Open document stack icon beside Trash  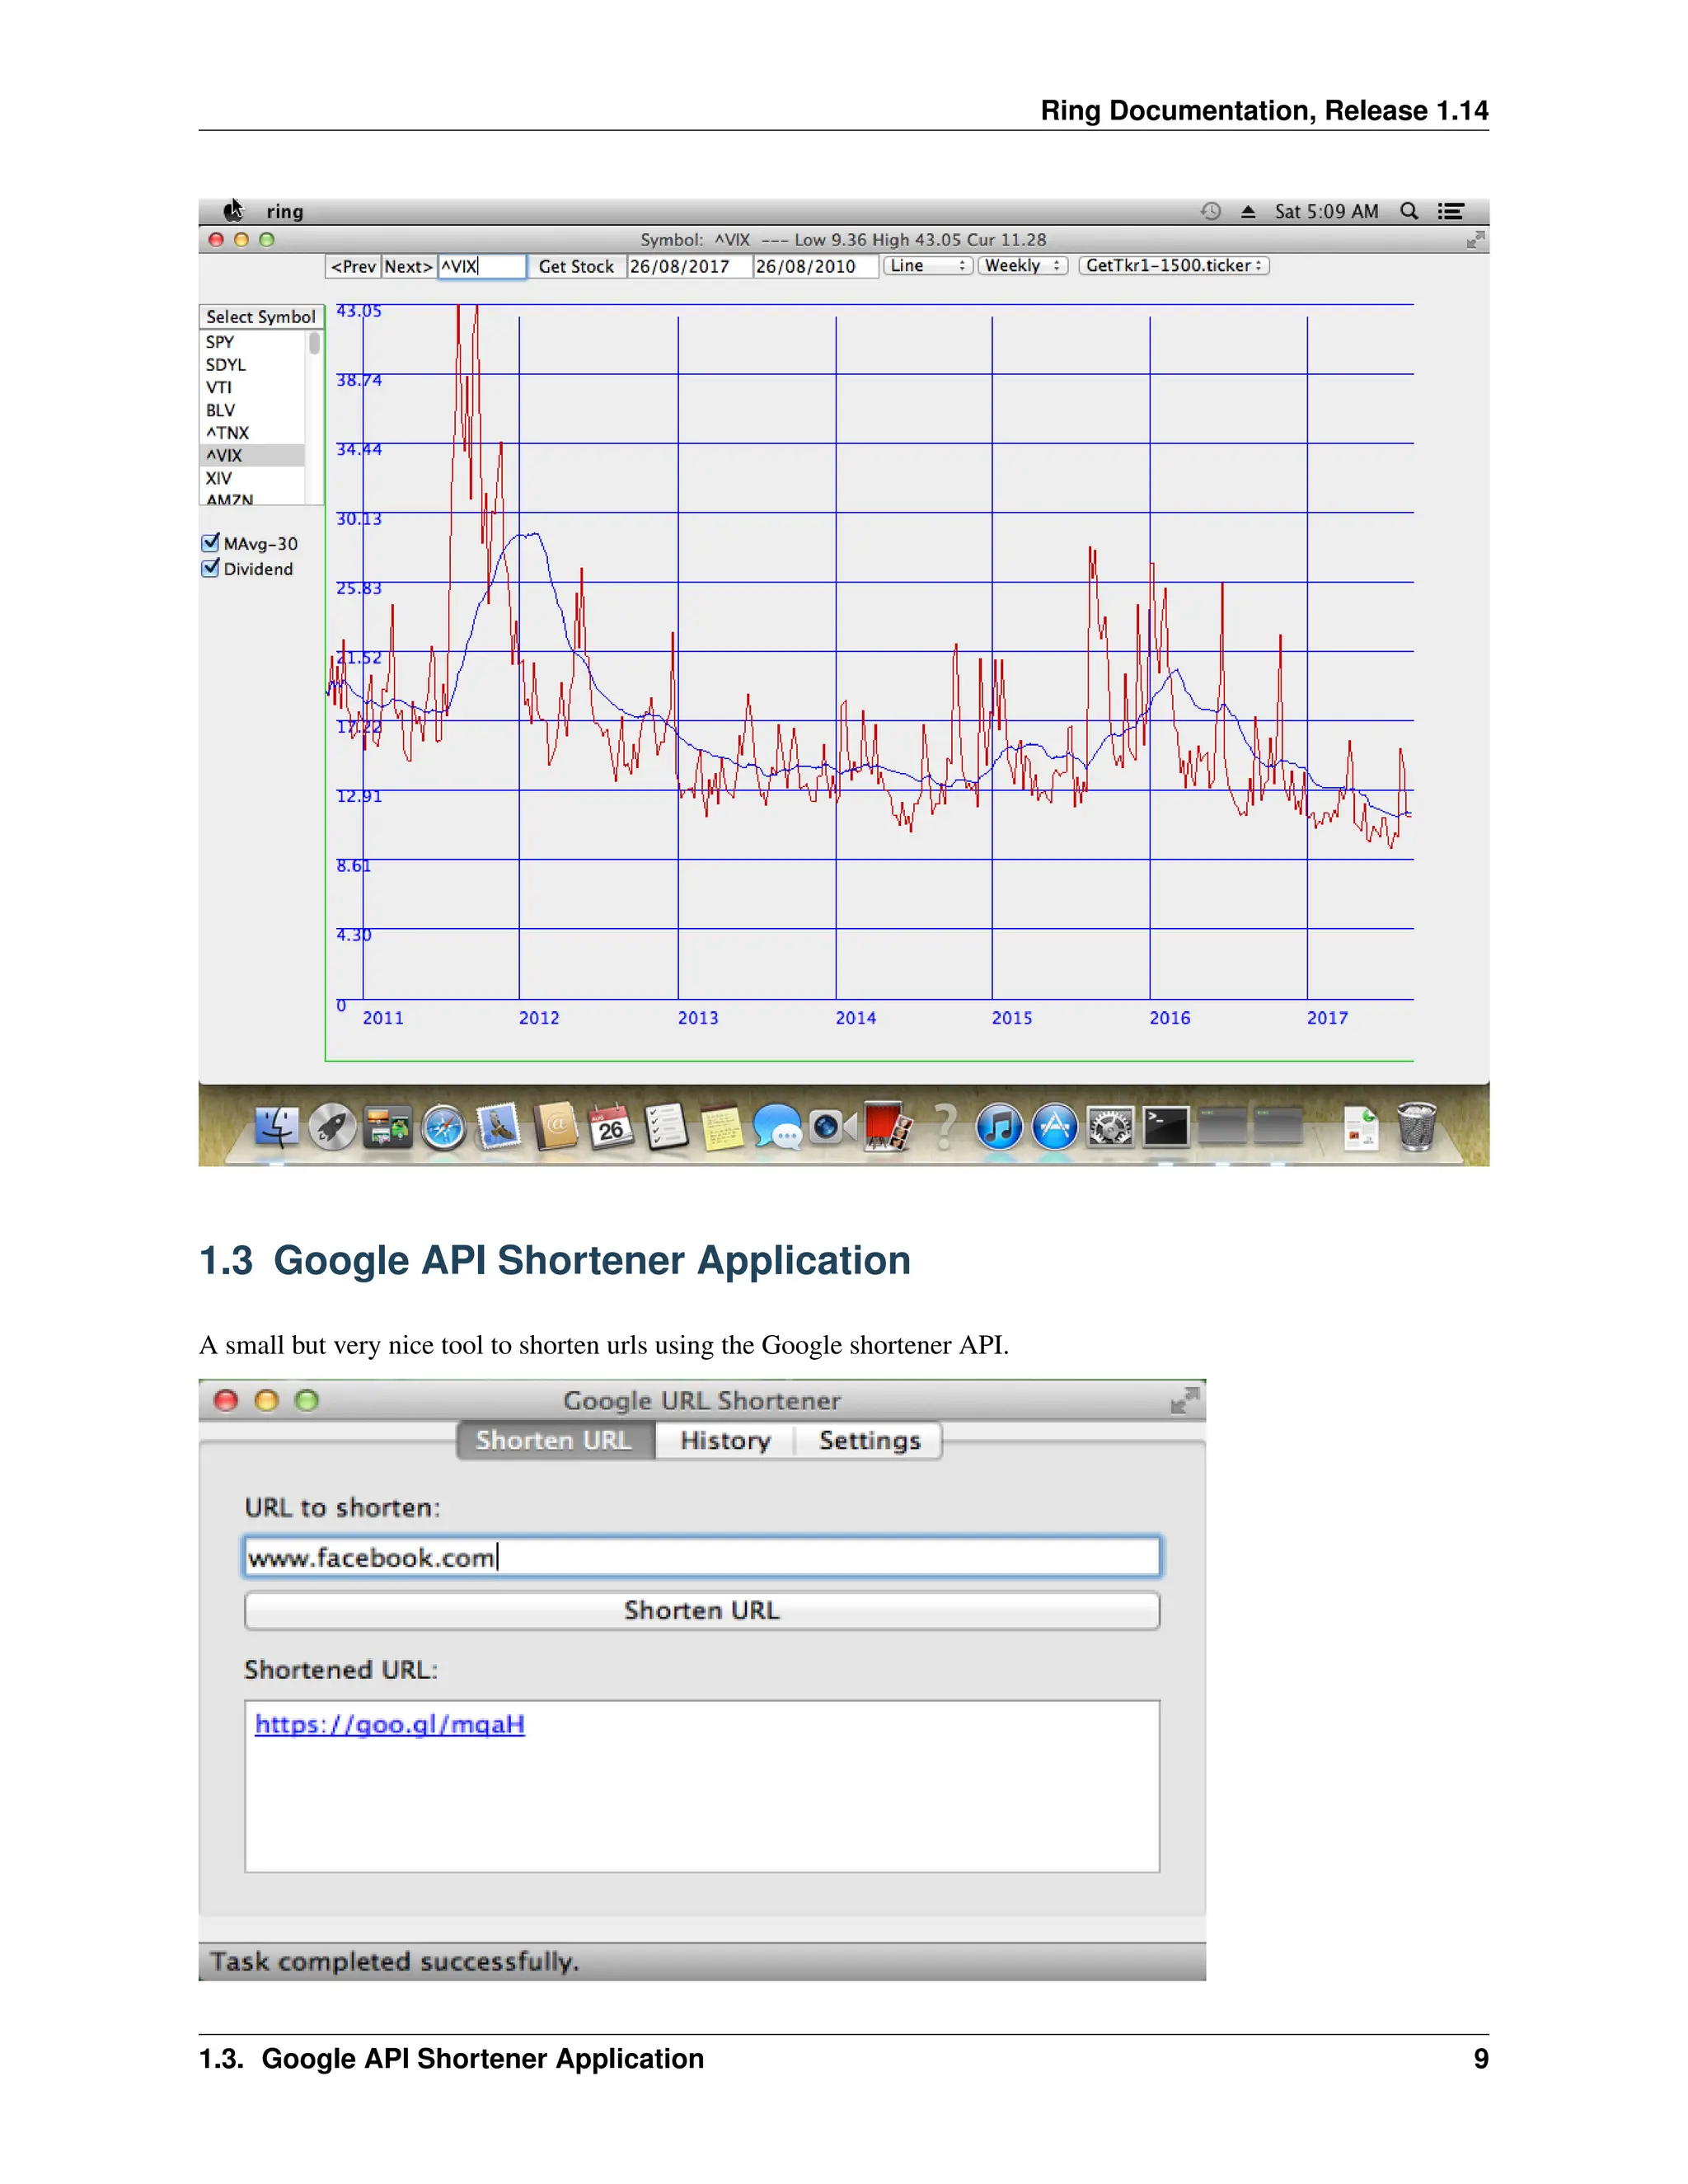pyautogui.click(x=1360, y=1127)
